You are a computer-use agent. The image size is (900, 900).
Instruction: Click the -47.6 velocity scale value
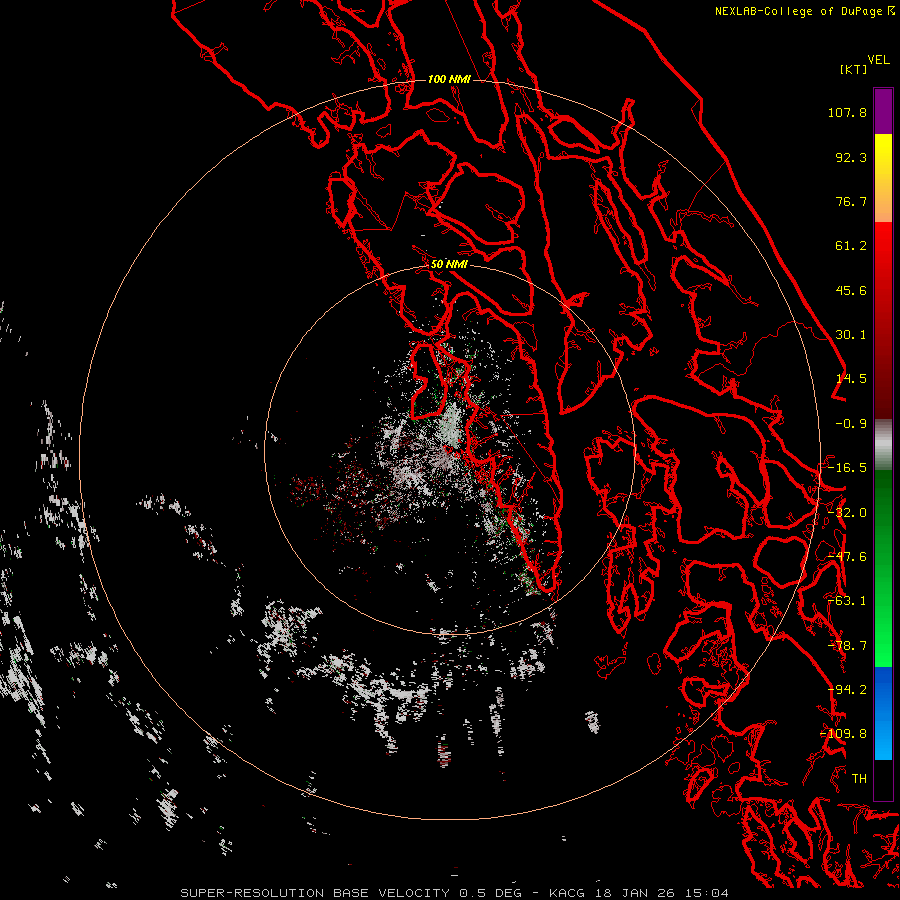click(x=847, y=557)
